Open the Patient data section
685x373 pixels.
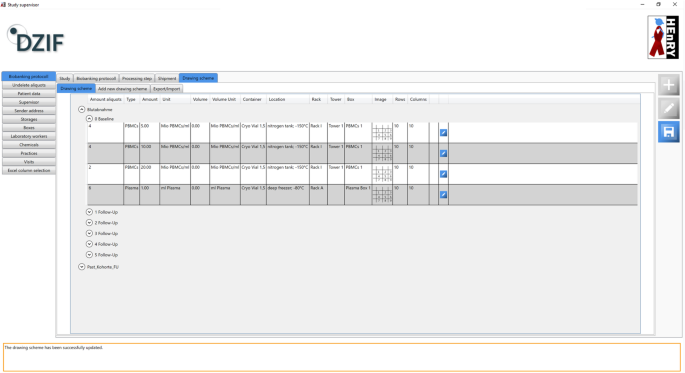(29, 93)
